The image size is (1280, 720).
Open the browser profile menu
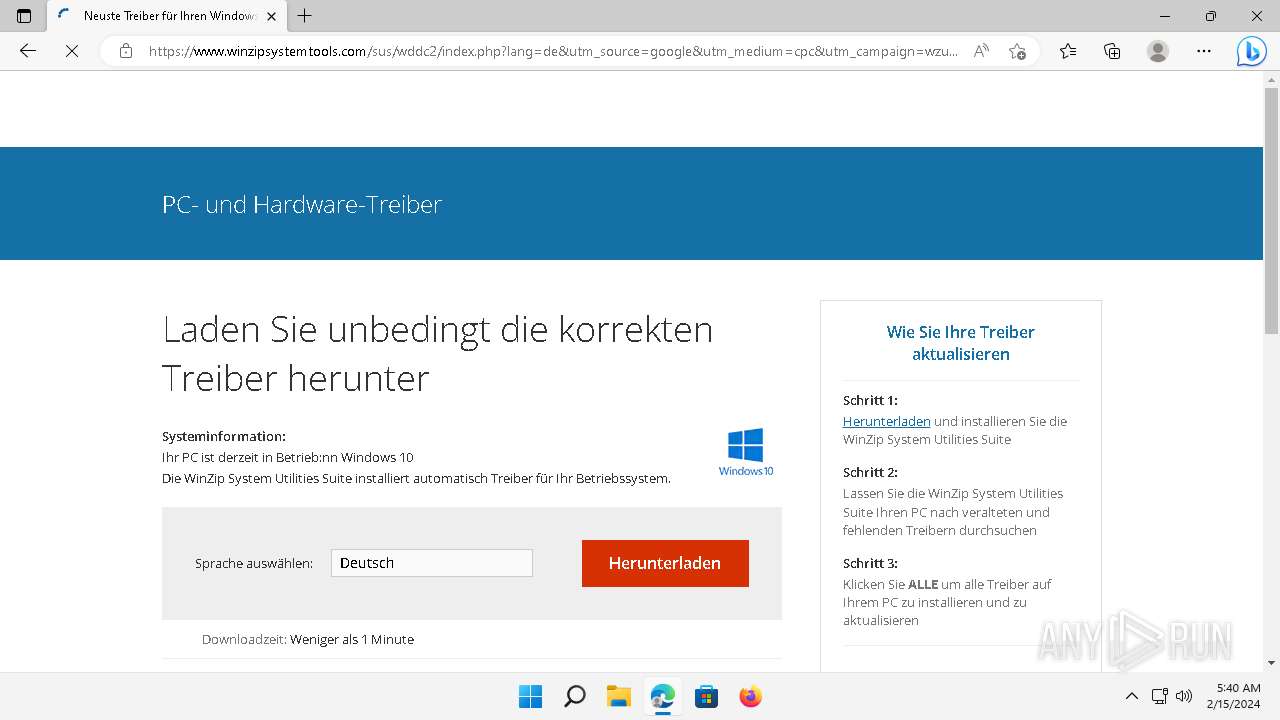coord(1158,51)
